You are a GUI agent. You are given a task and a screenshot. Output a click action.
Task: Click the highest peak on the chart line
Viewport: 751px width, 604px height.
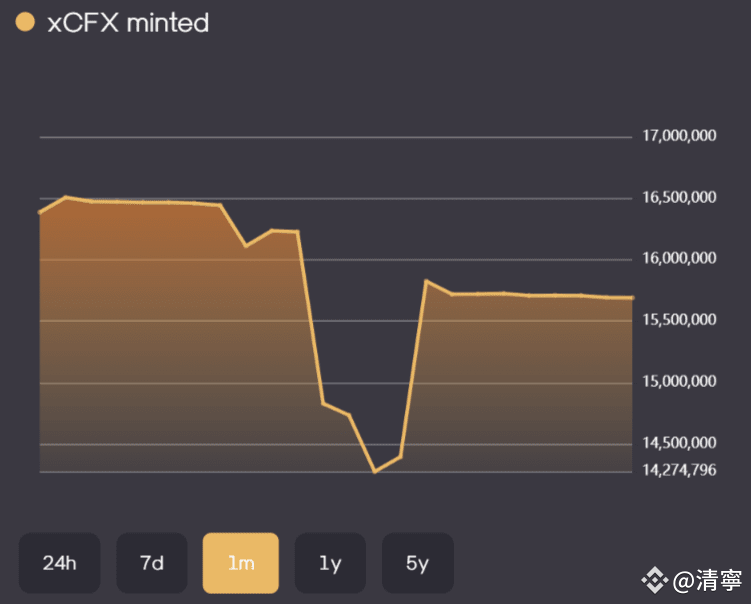coord(66,197)
